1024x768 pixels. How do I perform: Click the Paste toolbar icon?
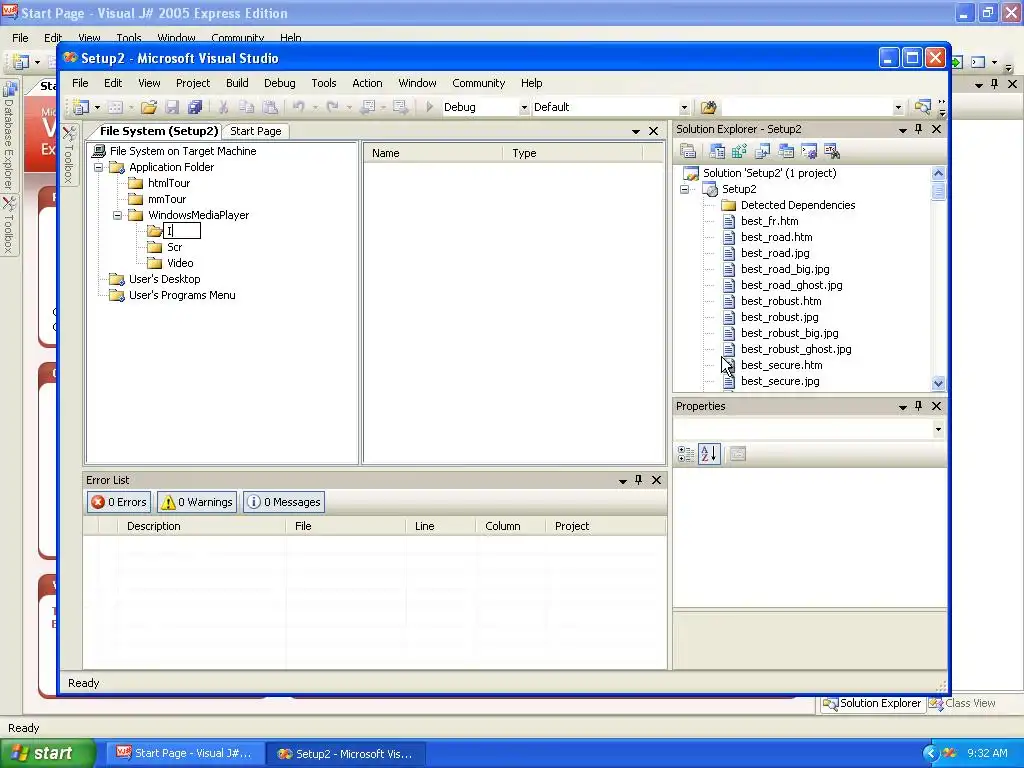pyautogui.click(x=270, y=107)
